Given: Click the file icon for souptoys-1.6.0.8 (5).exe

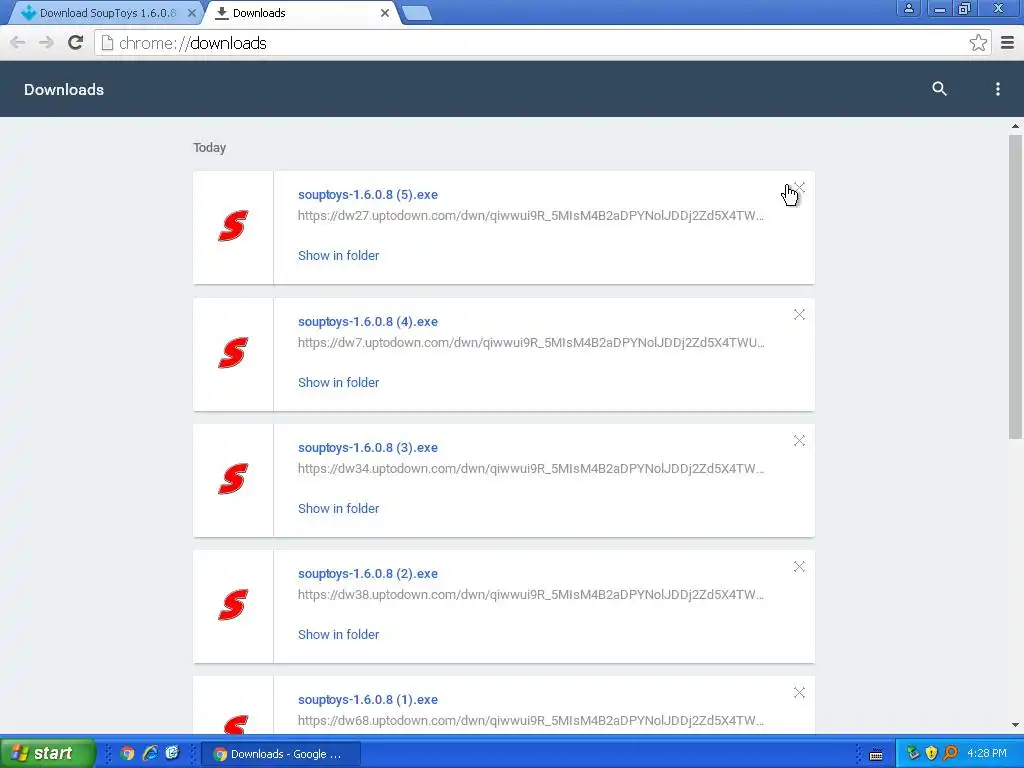Looking at the screenshot, I should pos(233,226).
